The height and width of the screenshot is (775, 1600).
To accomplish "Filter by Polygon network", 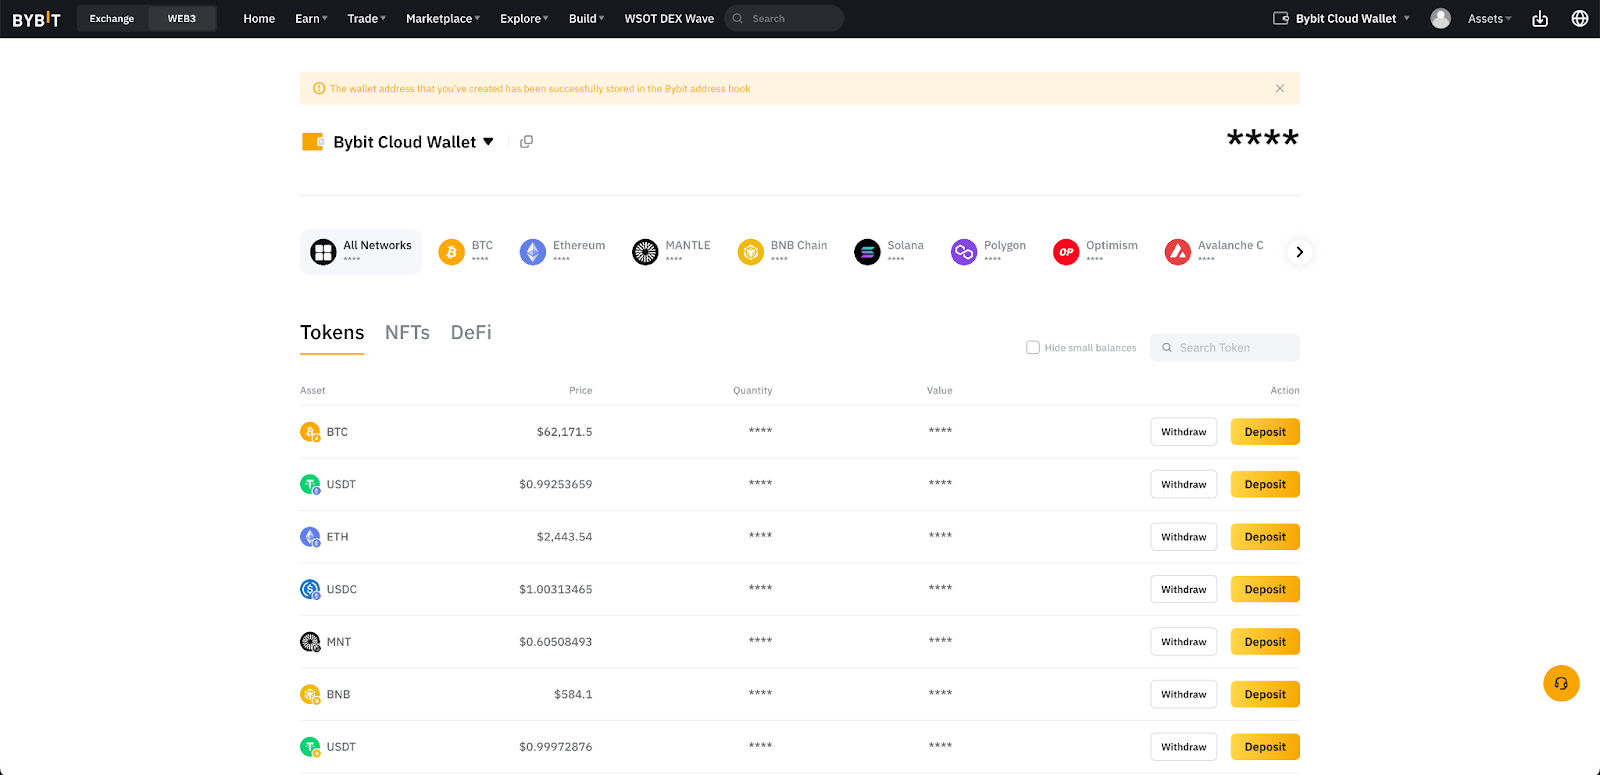I will (988, 252).
